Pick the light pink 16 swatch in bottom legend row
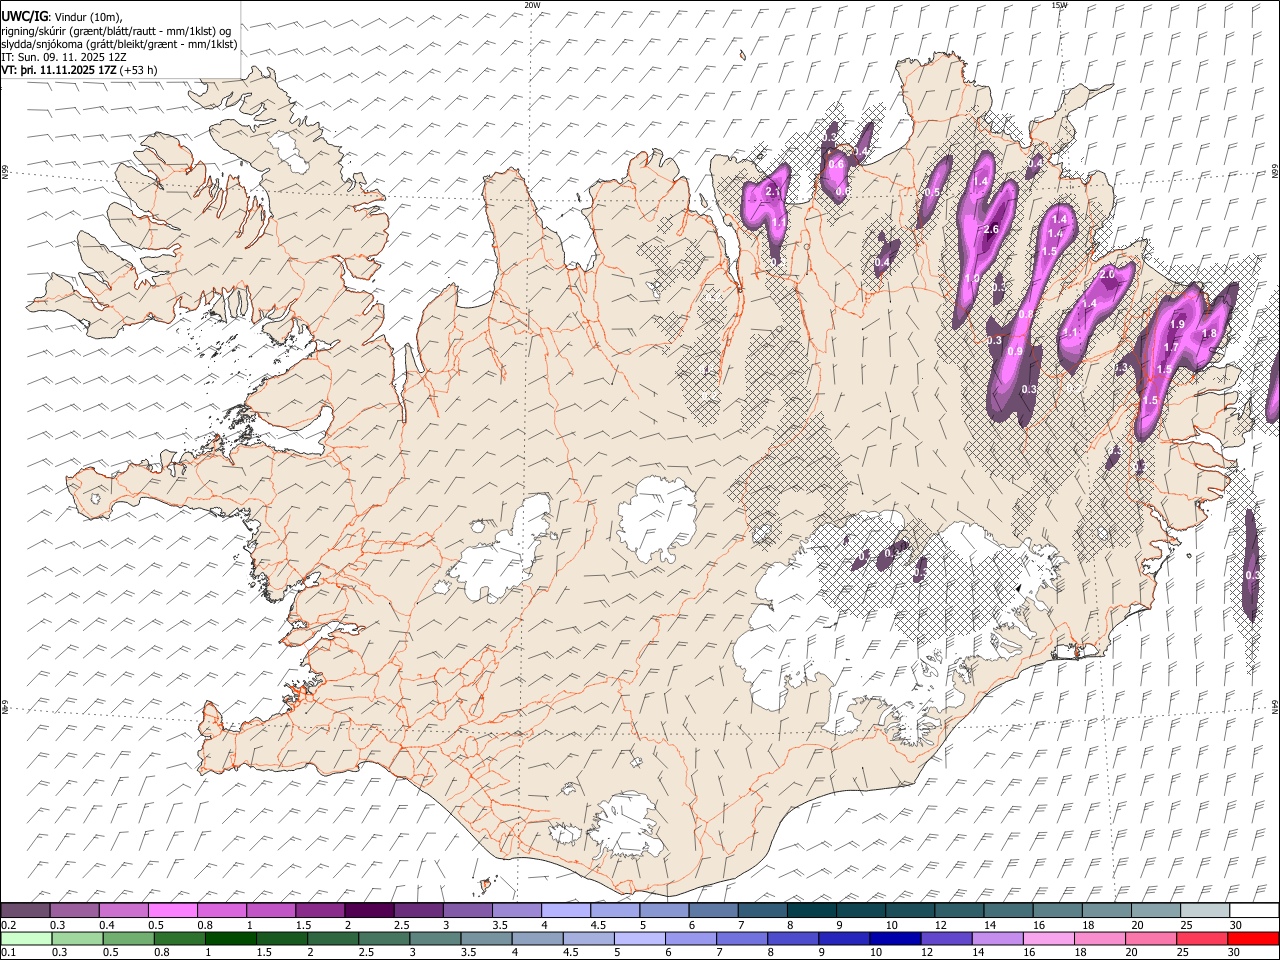1280x960 pixels. (1049, 939)
